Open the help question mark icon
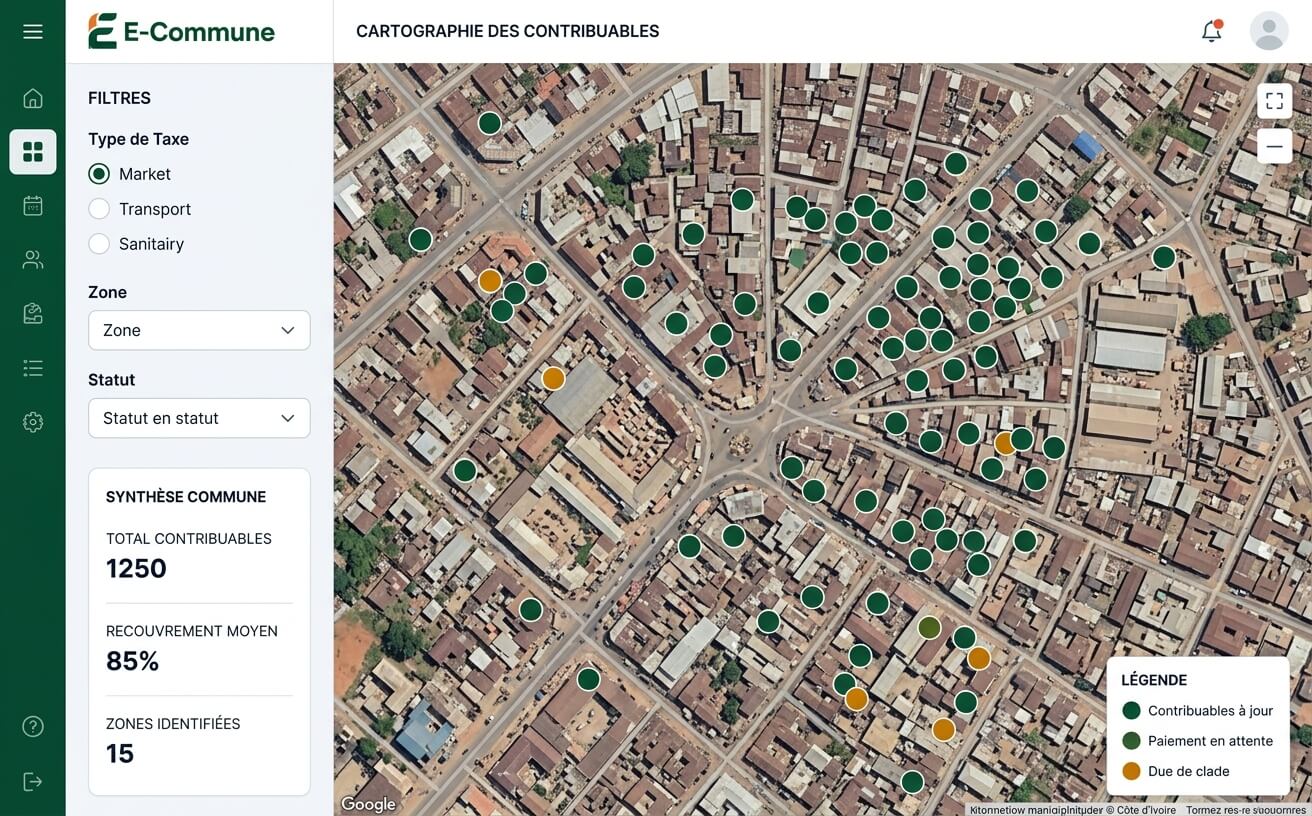 click(33, 727)
